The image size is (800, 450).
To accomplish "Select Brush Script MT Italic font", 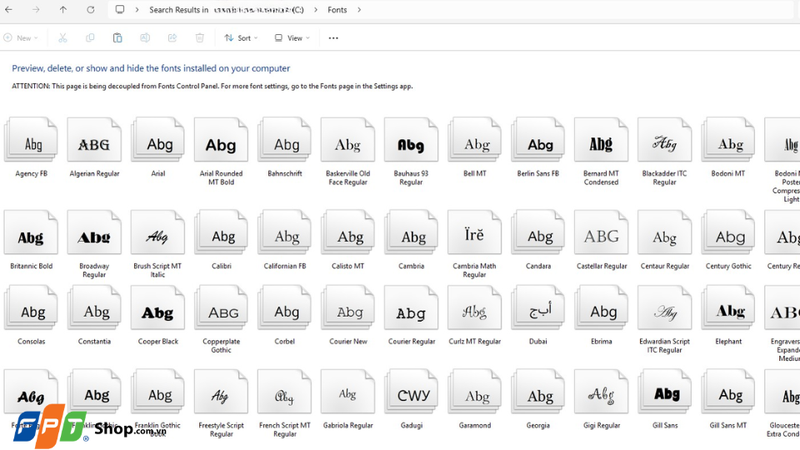I will 158,244.
